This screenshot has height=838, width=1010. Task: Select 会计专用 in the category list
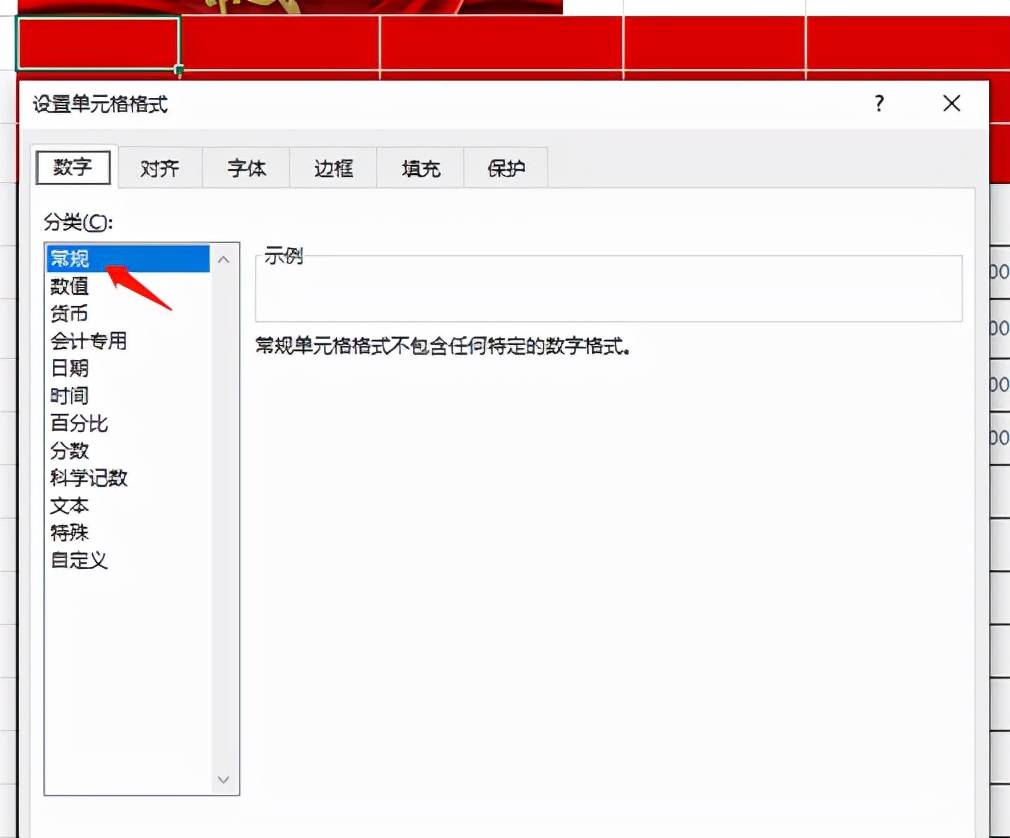(x=89, y=340)
